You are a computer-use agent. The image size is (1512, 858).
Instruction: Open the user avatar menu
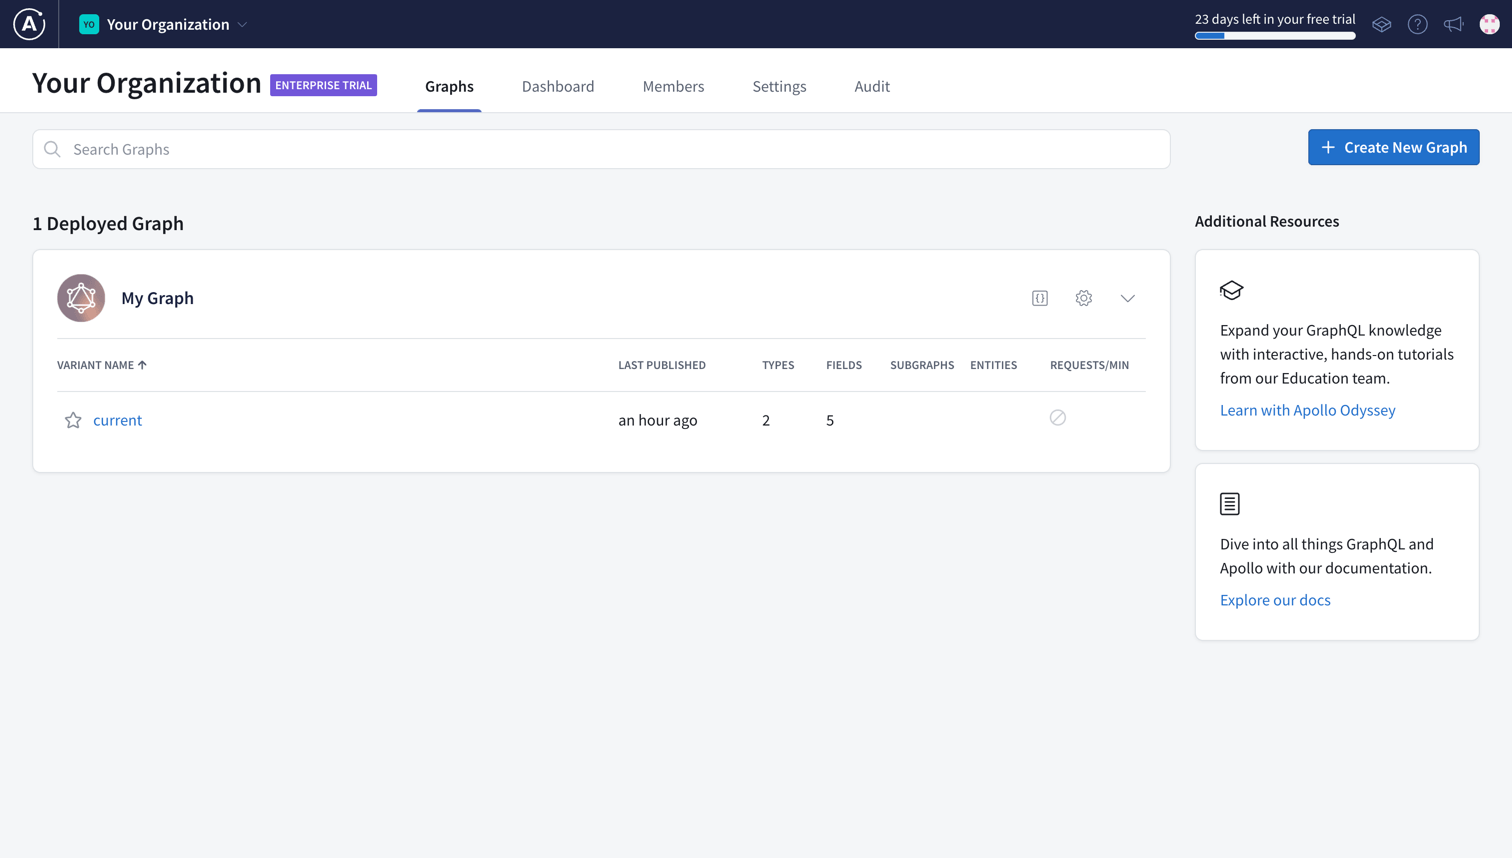tap(1489, 24)
